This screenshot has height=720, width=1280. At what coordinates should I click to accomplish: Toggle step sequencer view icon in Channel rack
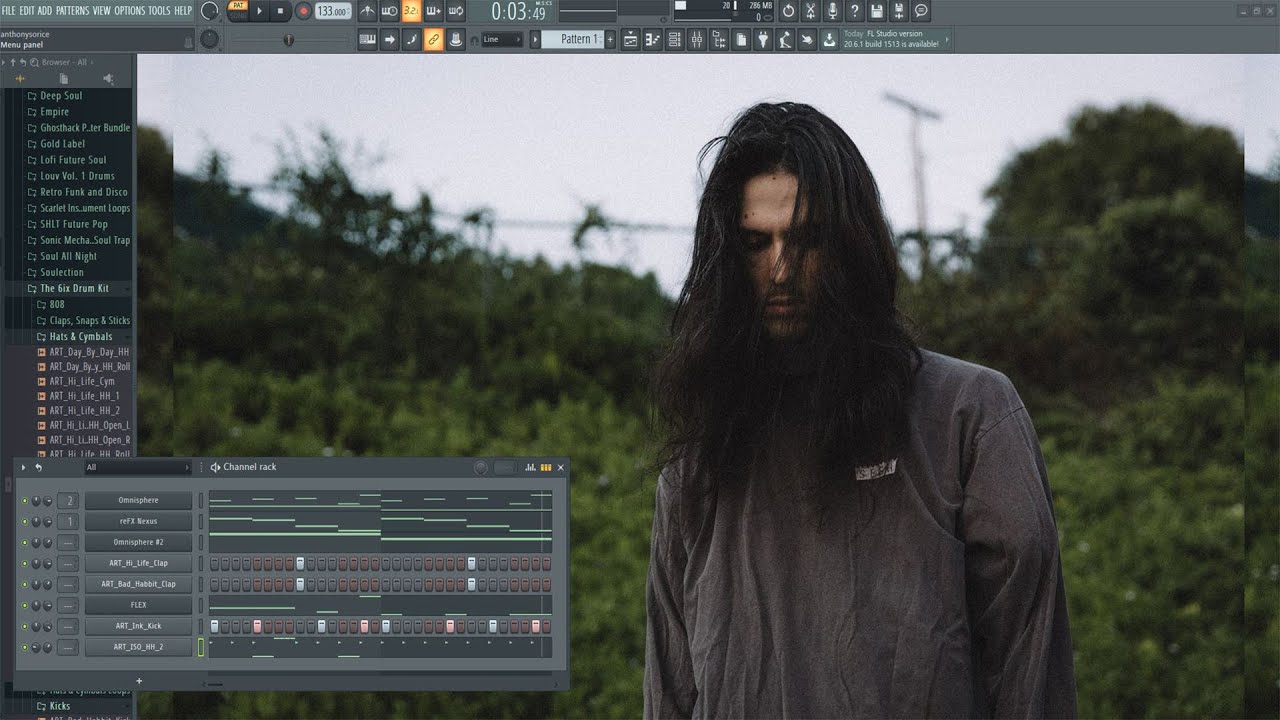pyautogui.click(x=546, y=467)
